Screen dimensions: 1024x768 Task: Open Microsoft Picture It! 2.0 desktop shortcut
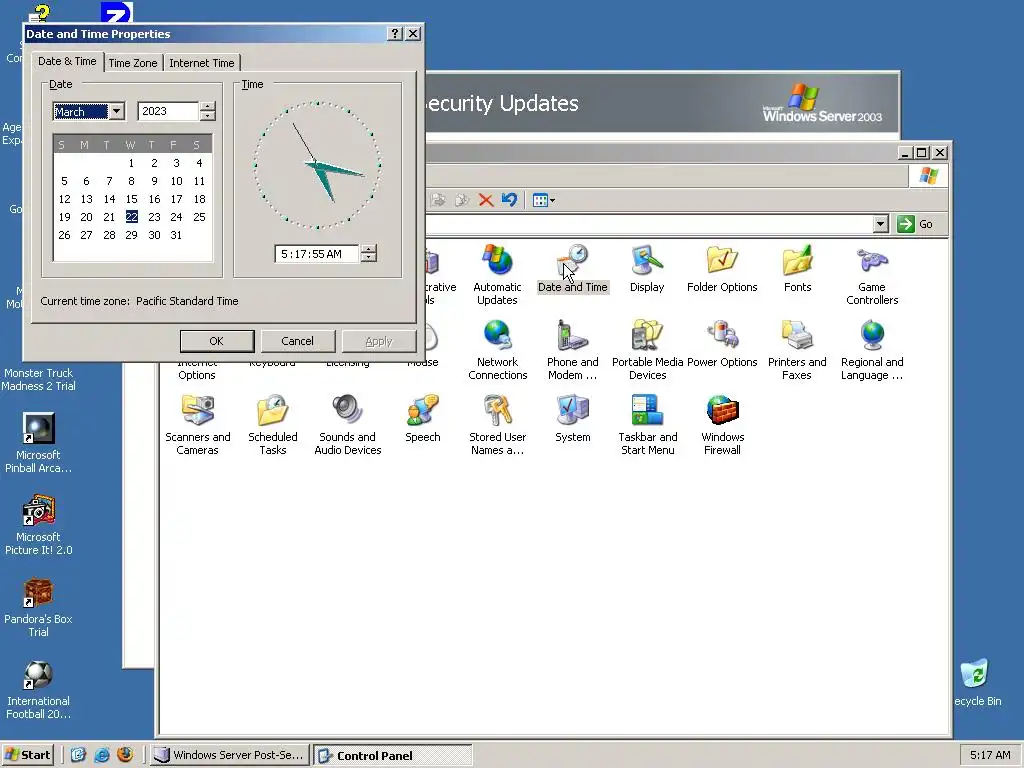click(x=39, y=525)
